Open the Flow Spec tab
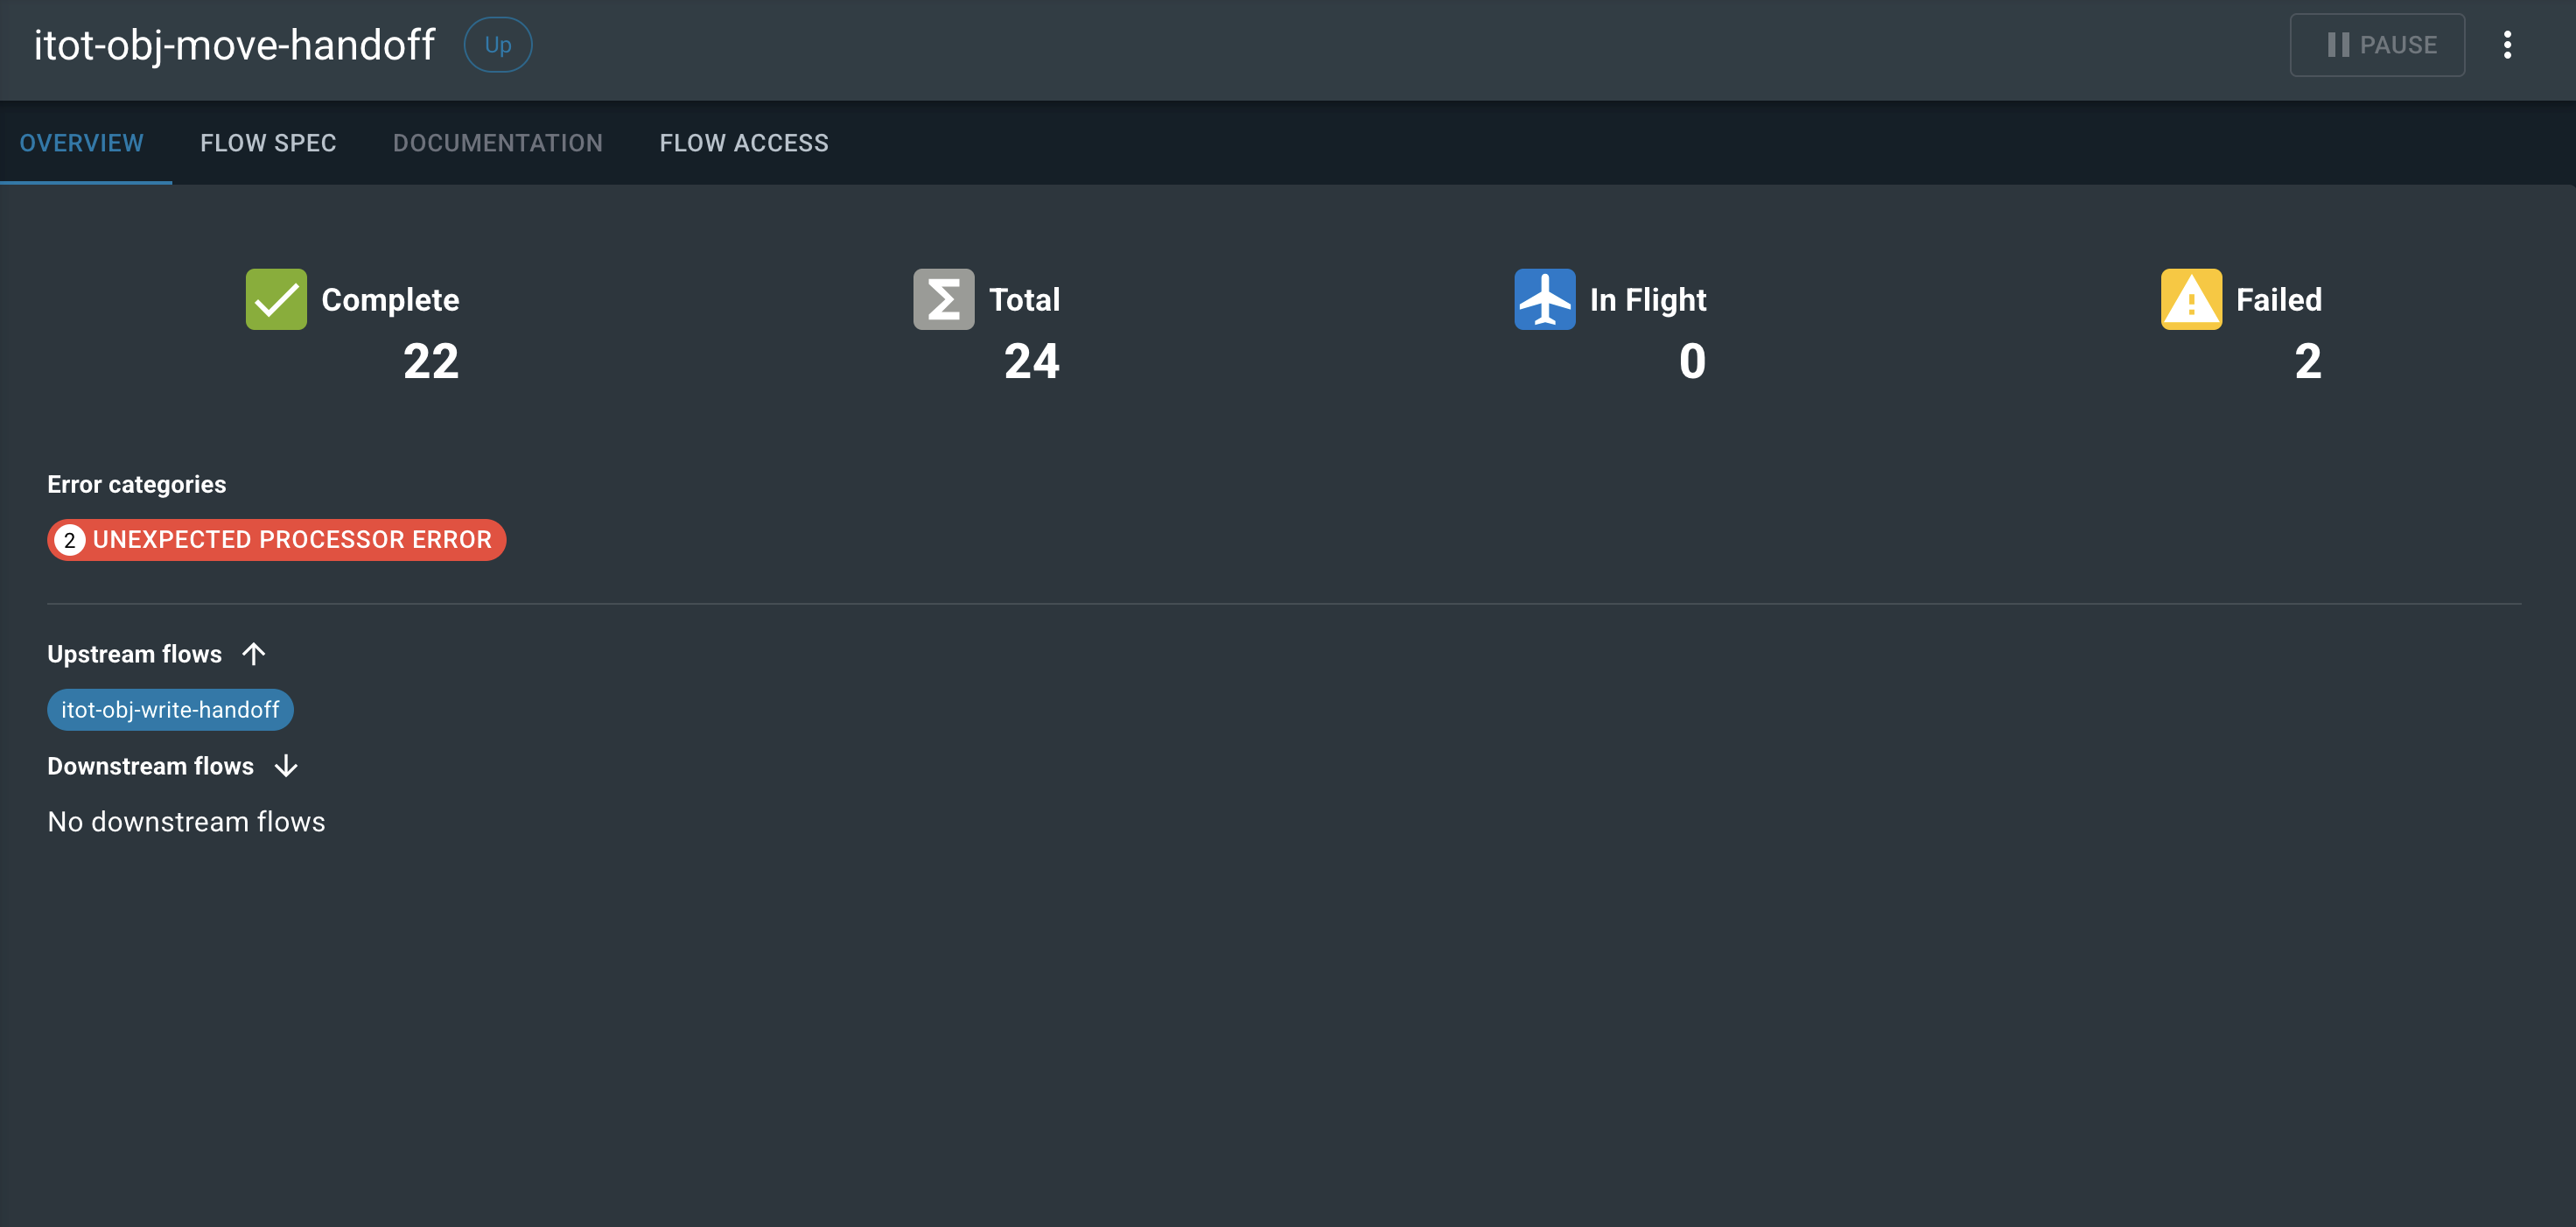Viewport: 2576px width, 1227px height. pos(268,143)
